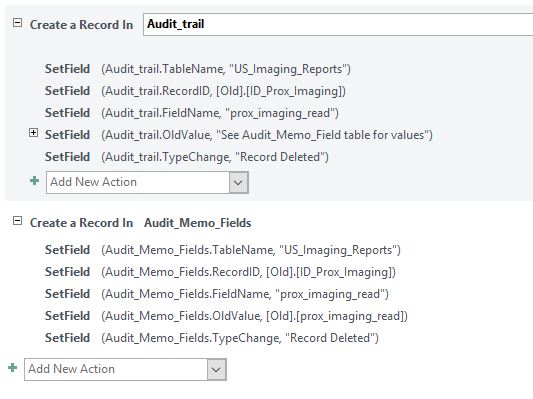
Task: Click the Audit_trail table name input field
Action: [338, 24]
